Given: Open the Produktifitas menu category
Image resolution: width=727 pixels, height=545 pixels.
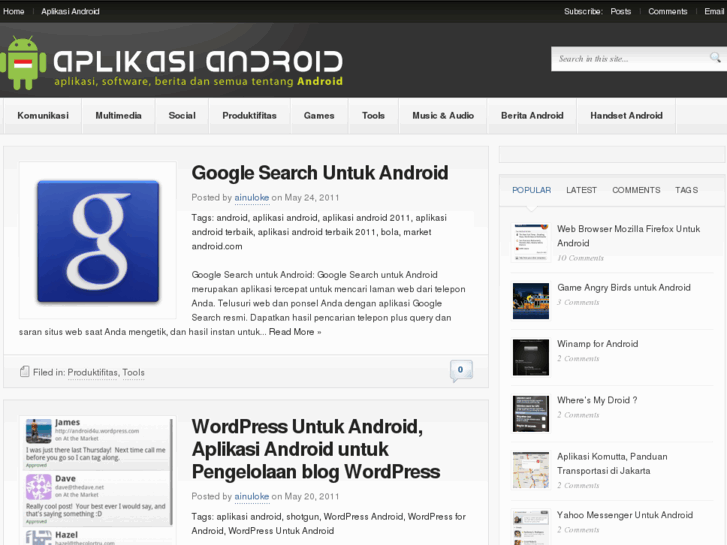Looking at the screenshot, I should (x=249, y=115).
